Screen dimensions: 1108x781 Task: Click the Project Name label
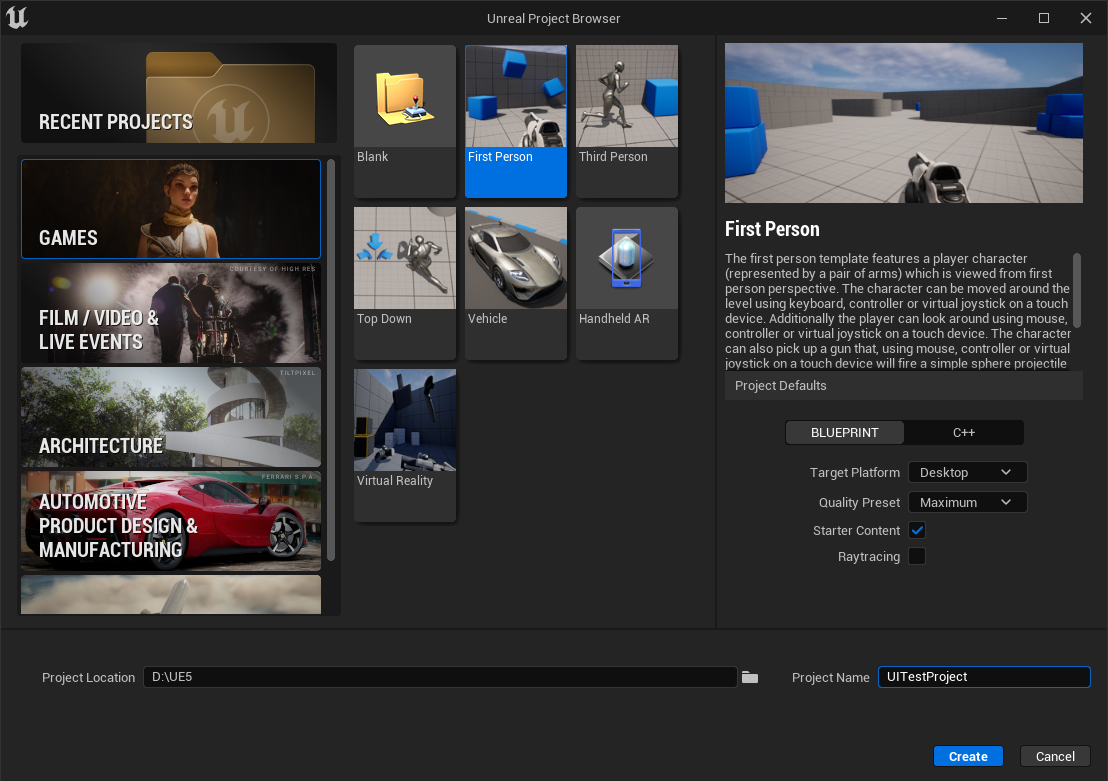click(x=830, y=677)
